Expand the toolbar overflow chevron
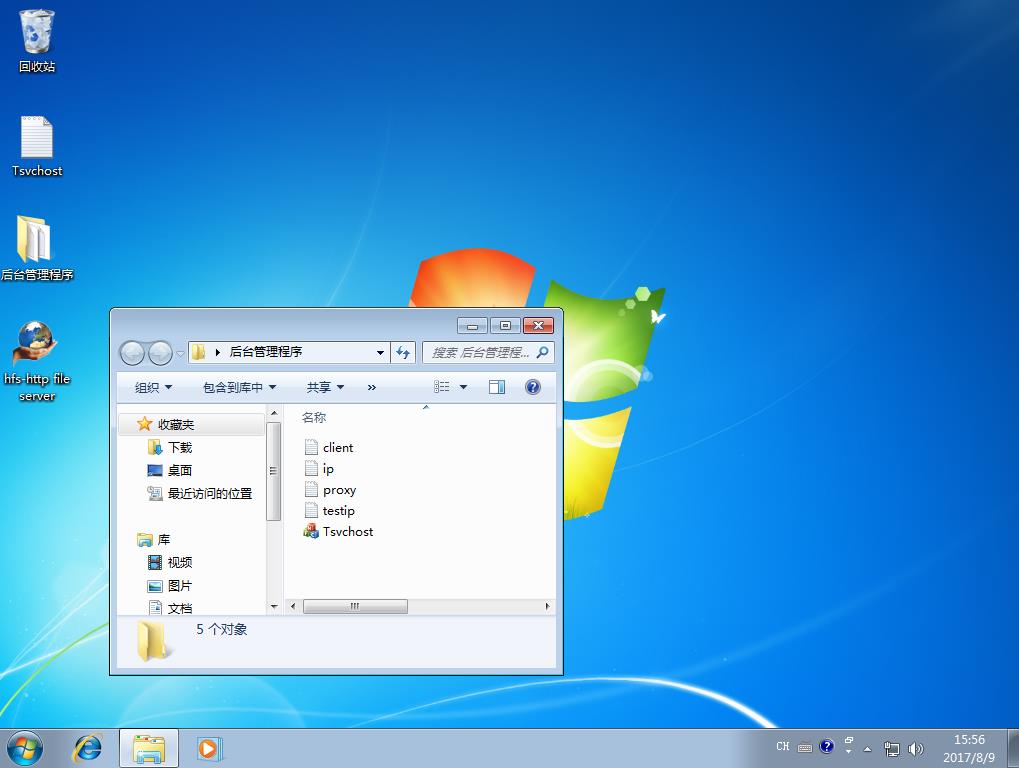Screen dimensions: 1019x768 (372, 387)
